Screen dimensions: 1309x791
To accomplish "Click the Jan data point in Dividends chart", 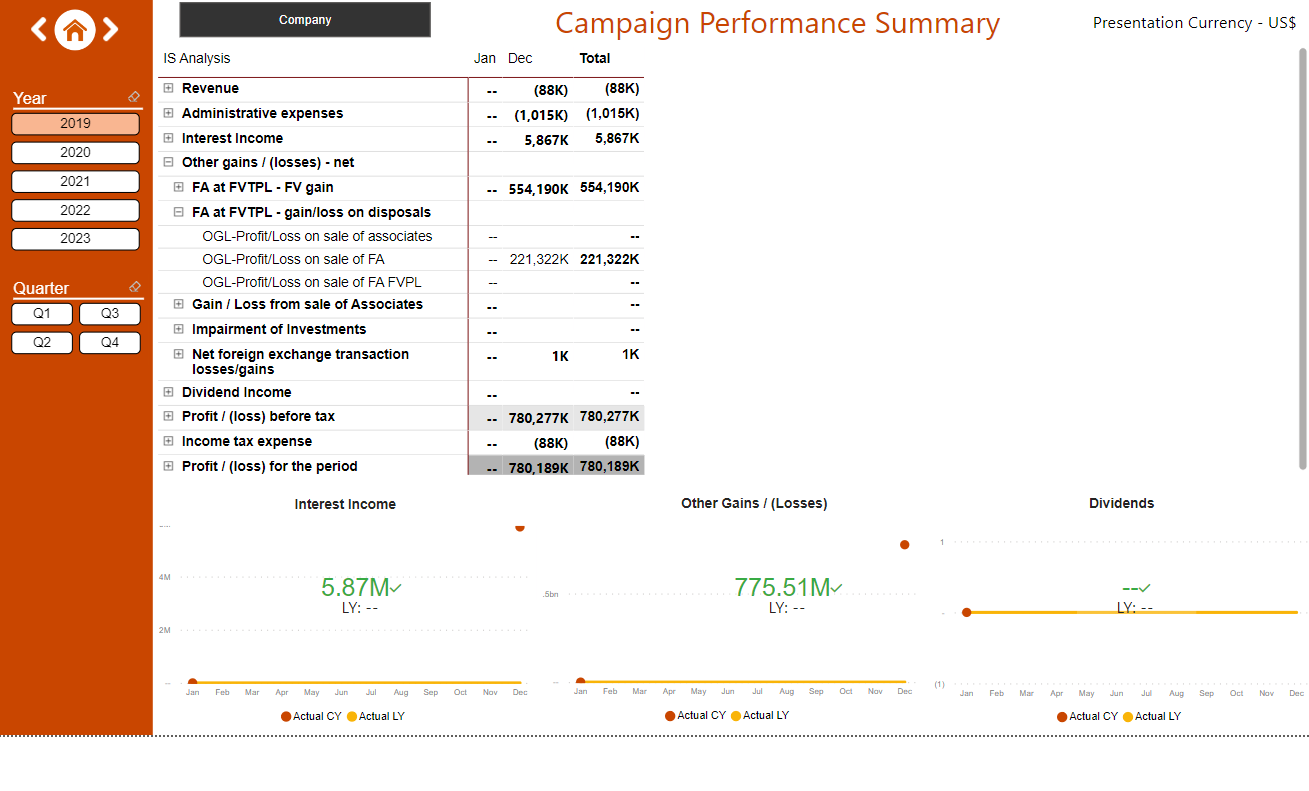I will (x=966, y=612).
